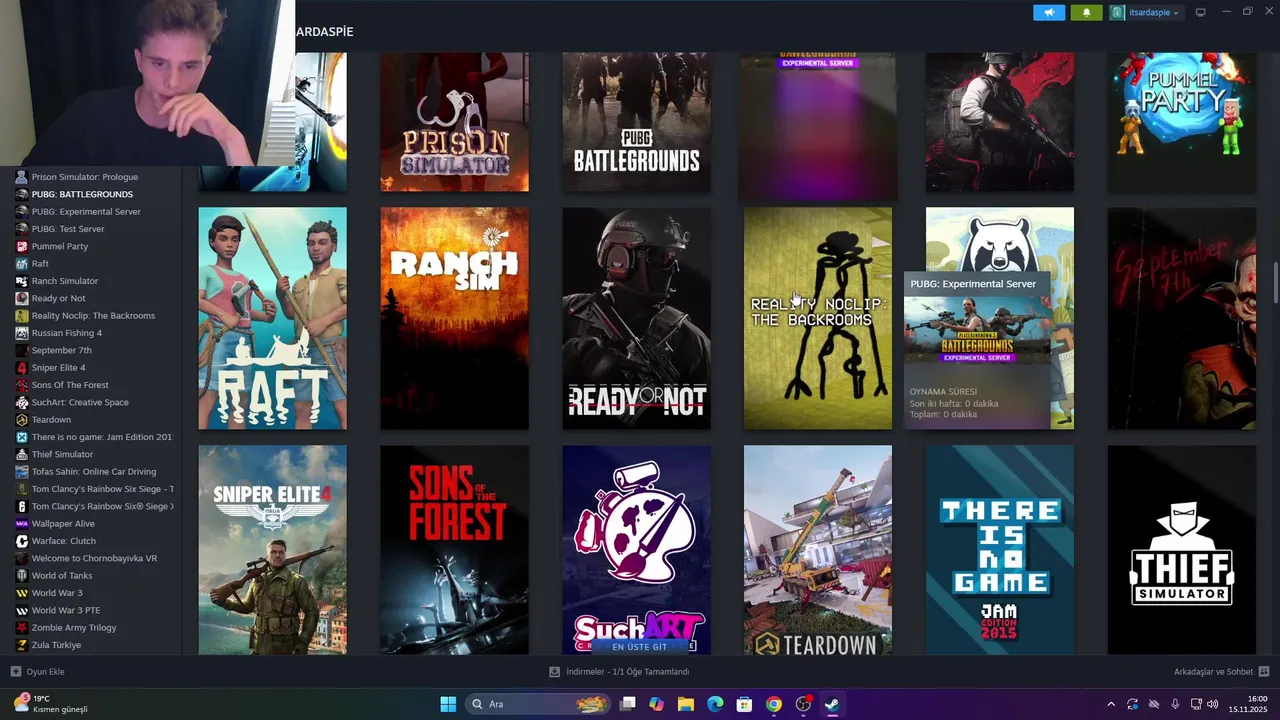Open the Pummel Party game cover
This screenshot has height=720, width=1280.
pos(1181,122)
